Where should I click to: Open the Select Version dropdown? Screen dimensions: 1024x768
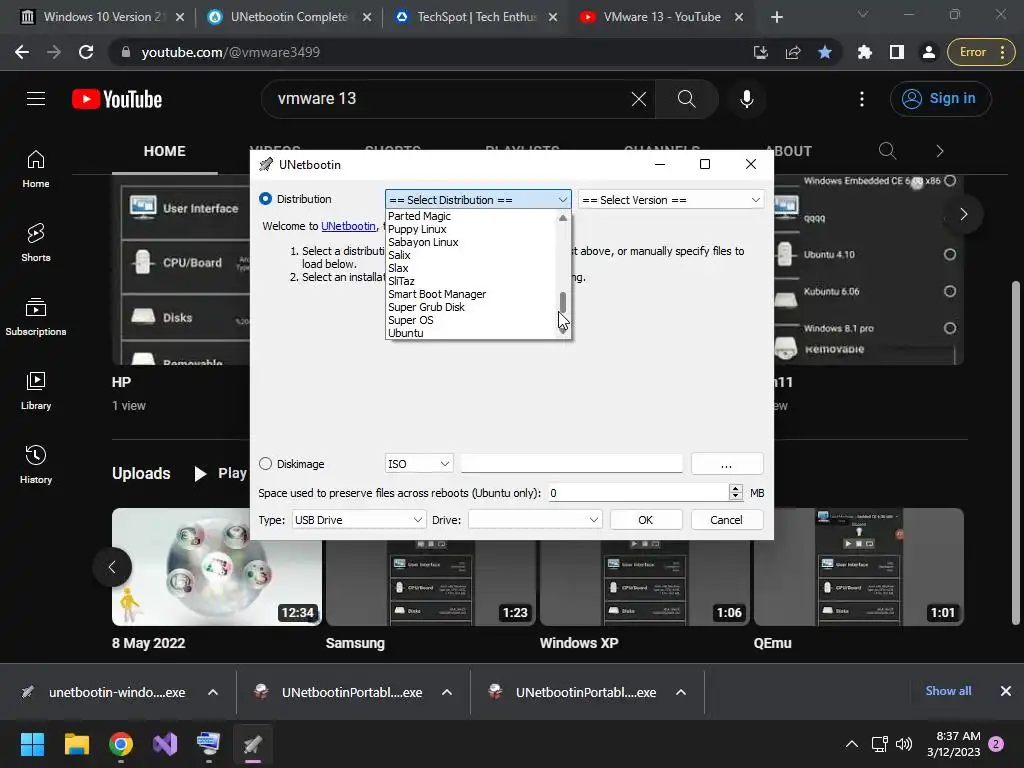pyautogui.click(x=671, y=199)
